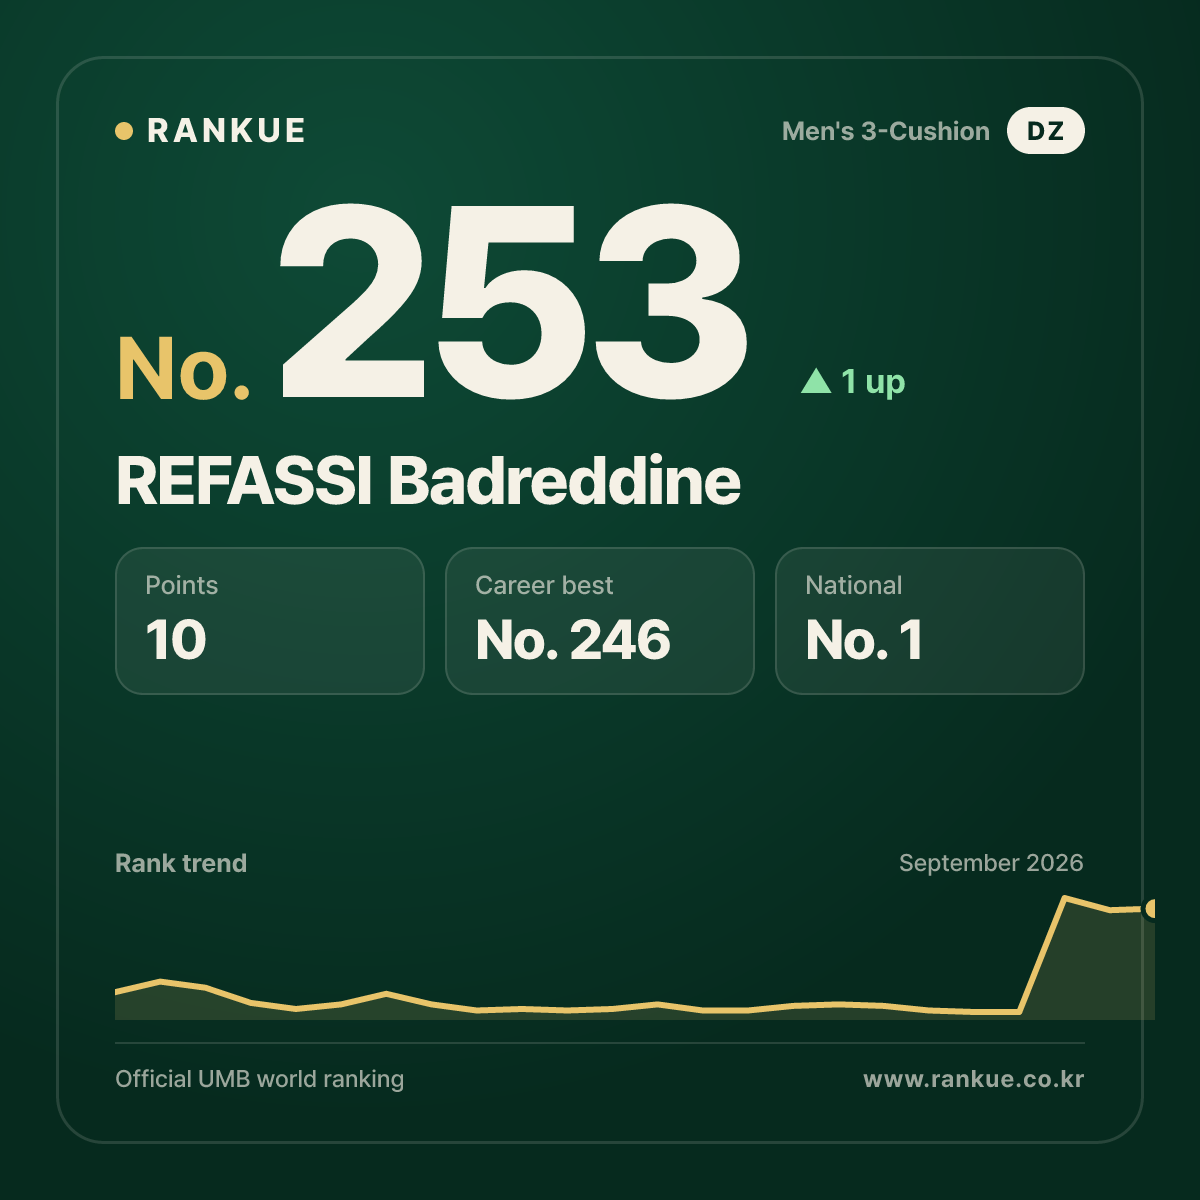Image resolution: width=1200 pixels, height=1200 pixels.
Task: Click the '1 up' change text
Action: pyautogui.click(x=873, y=382)
